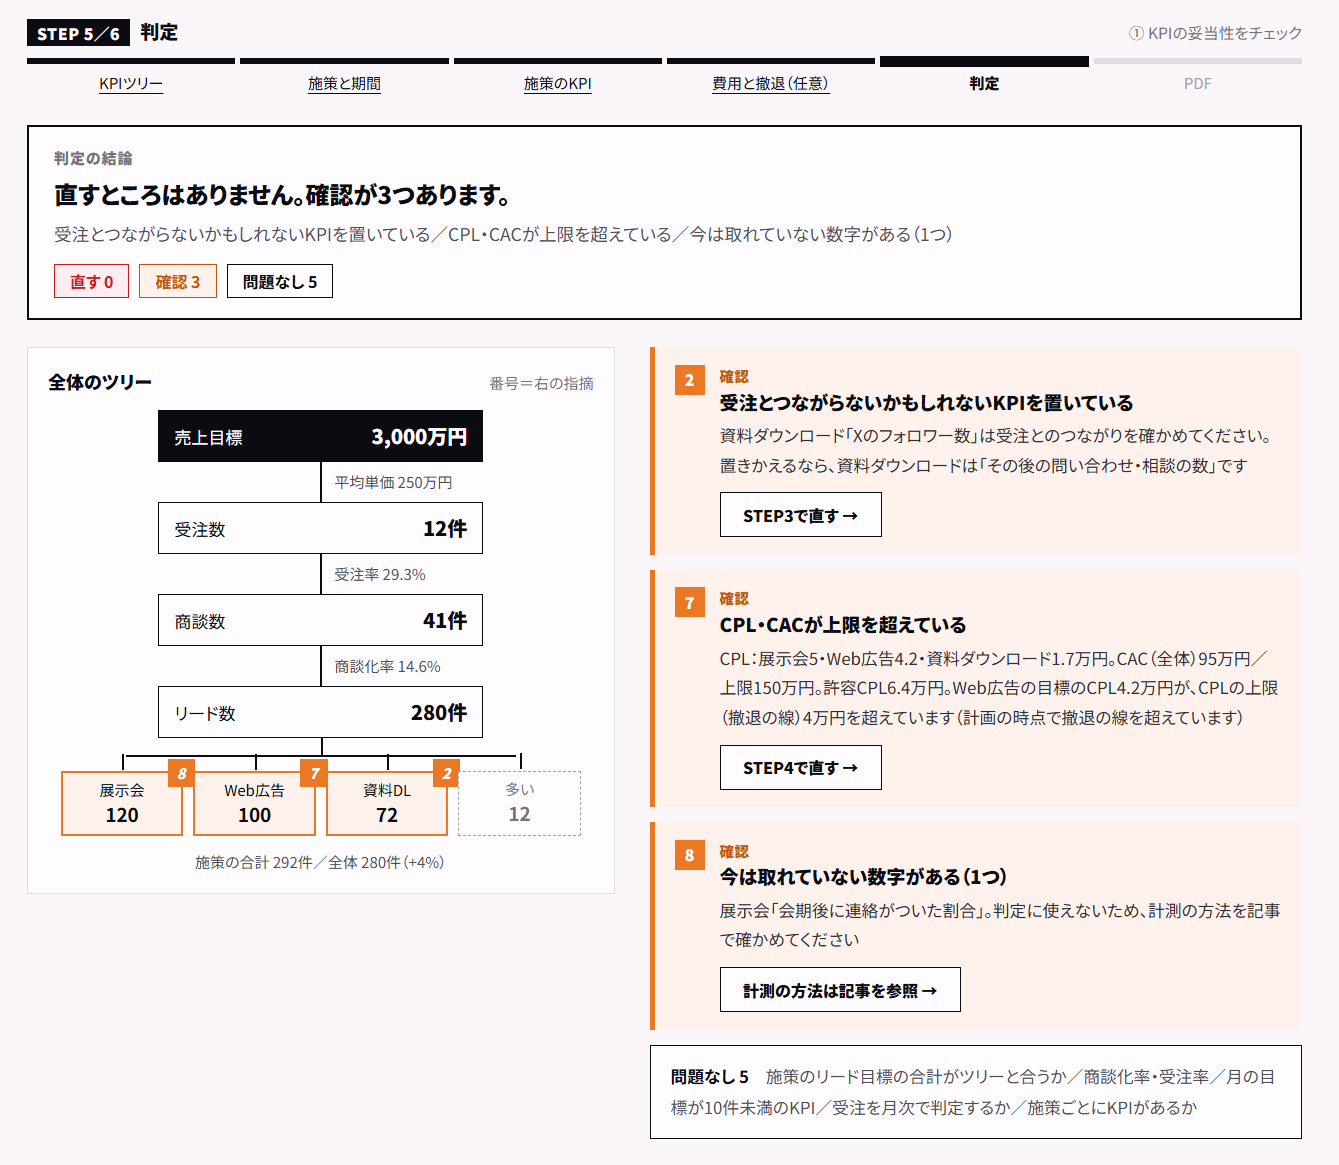This screenshot has height=1165, width=1339.
Task: Click the 直す 0 count badge
Action: tap(92, 281)
